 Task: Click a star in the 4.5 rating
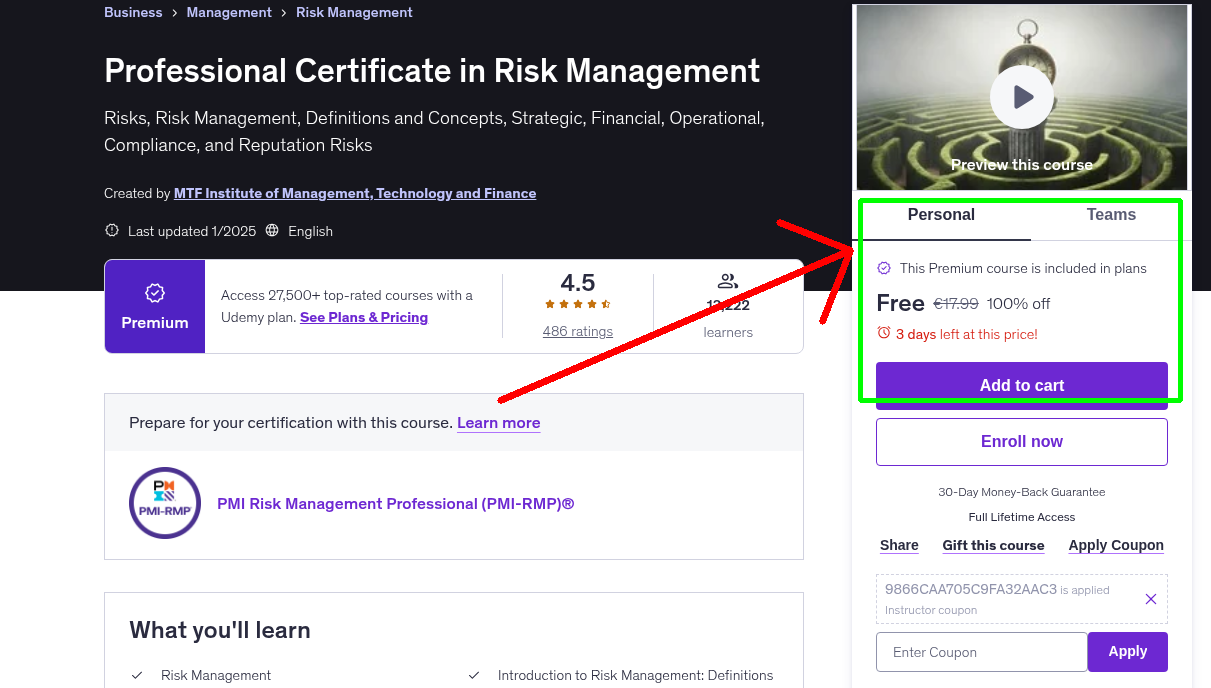click(x=577, y=304)
